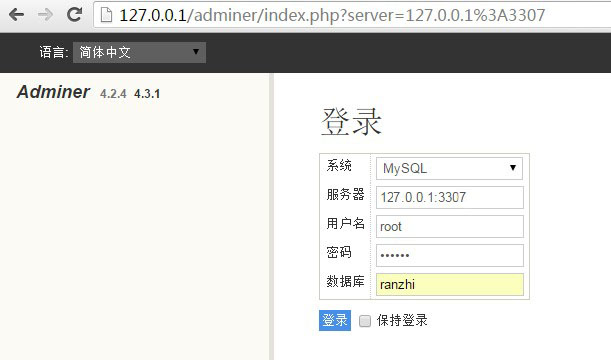Open the 4.2.4 version link
This screenshot has width=611, height=360.
coord(113,94)
